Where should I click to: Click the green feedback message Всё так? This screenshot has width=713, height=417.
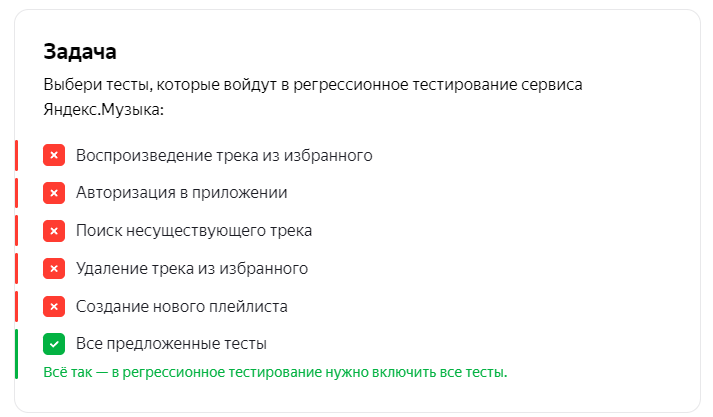(275, 372)
